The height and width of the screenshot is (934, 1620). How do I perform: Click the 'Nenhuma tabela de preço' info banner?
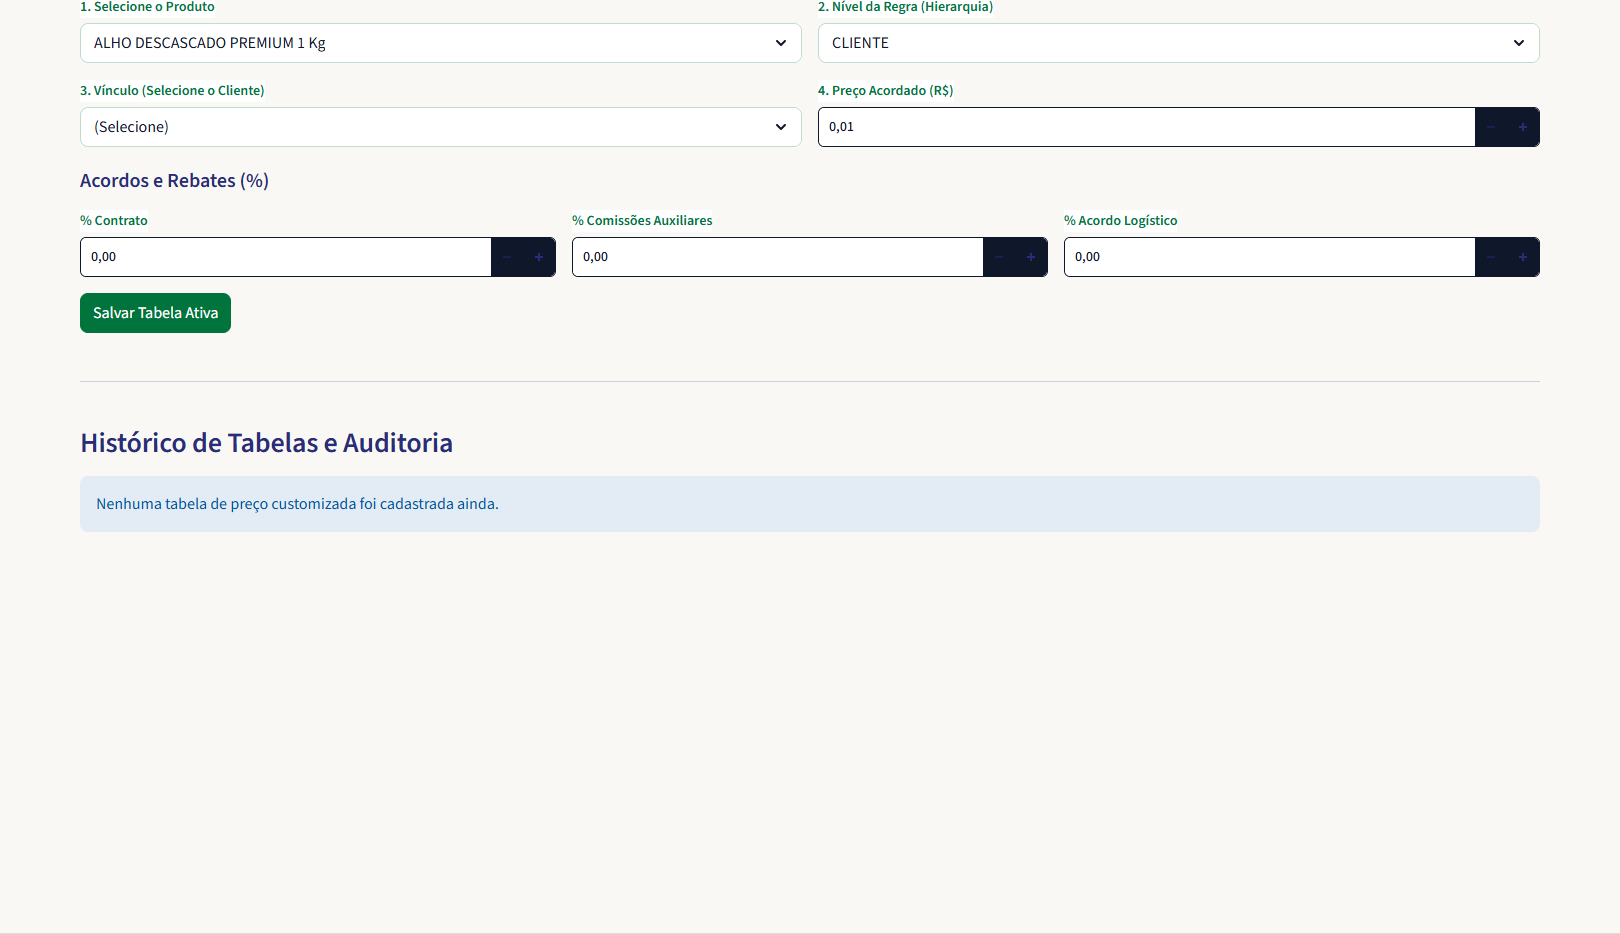click(x=810, y=504)
